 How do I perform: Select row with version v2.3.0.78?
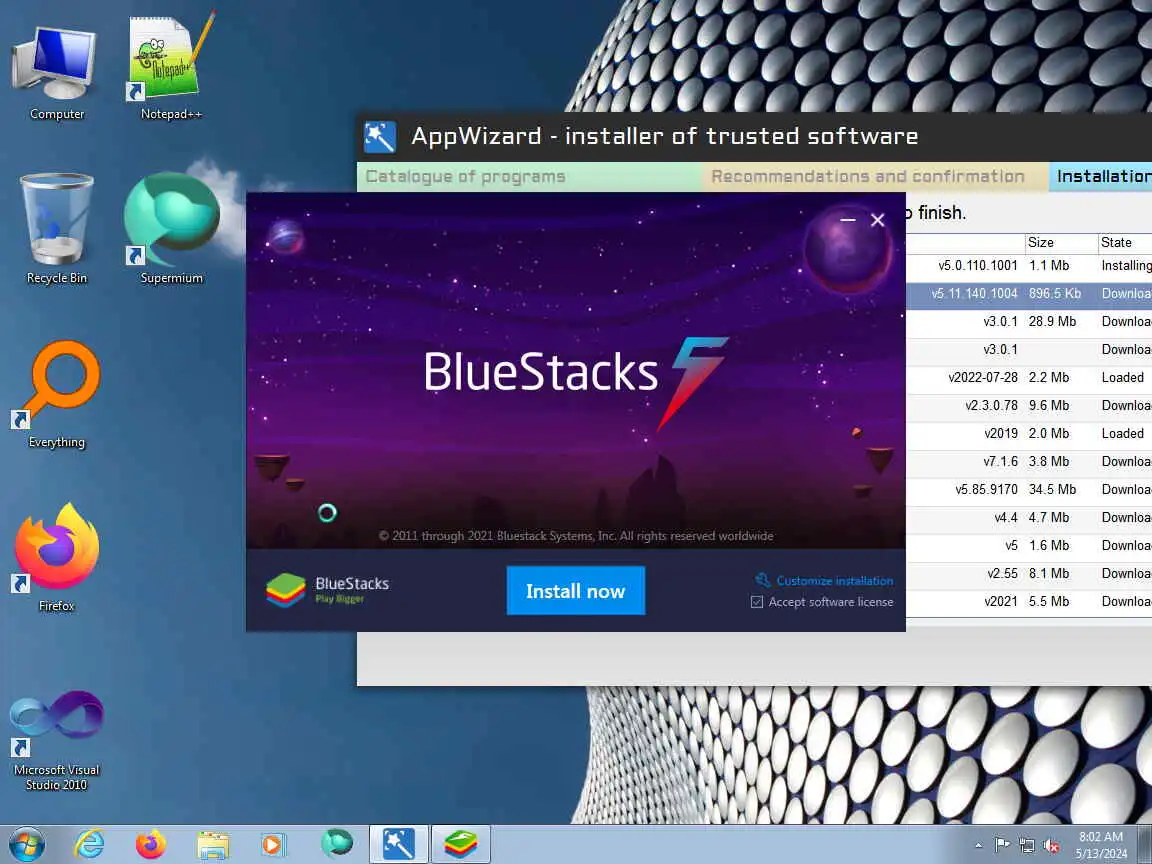point(1029,406)
